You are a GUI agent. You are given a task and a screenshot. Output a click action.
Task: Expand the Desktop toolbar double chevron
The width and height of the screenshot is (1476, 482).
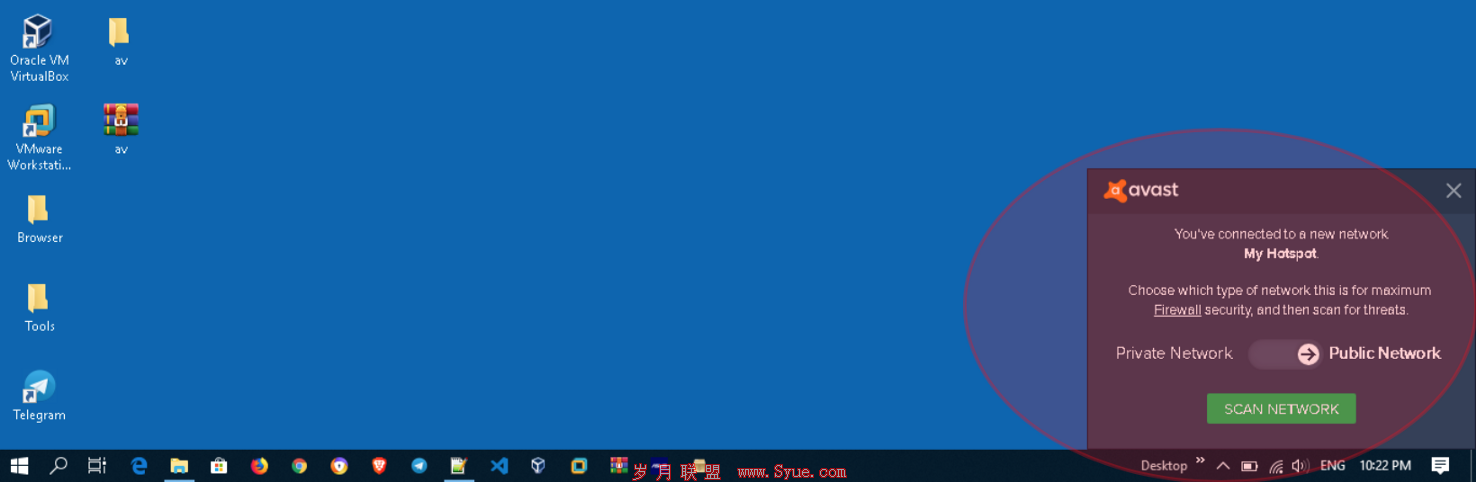click(x=1201, y=461)
